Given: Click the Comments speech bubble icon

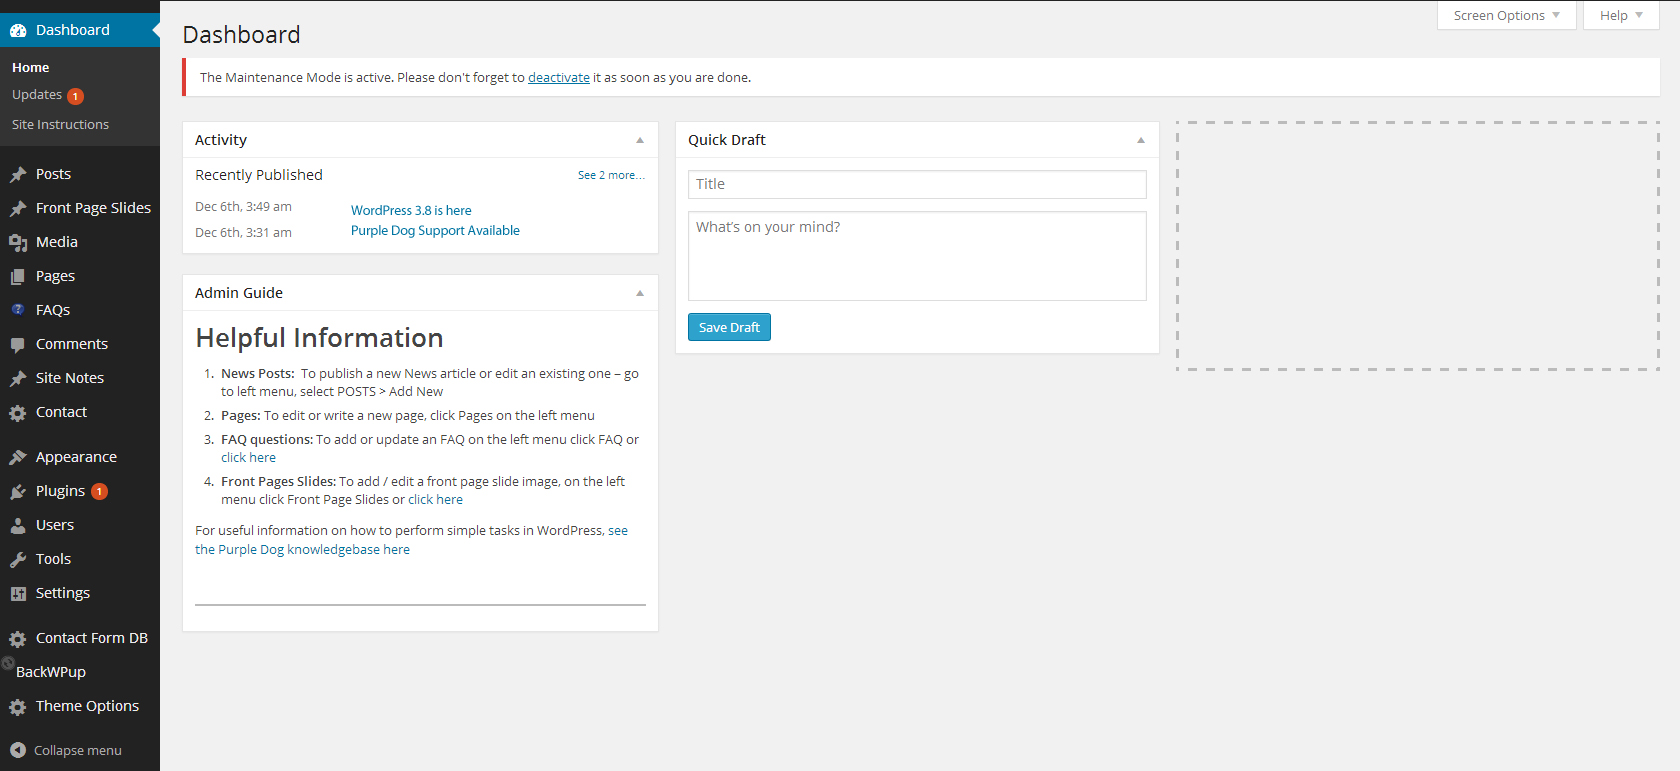Looking at the screenshot, I should (x=18, y=344).
